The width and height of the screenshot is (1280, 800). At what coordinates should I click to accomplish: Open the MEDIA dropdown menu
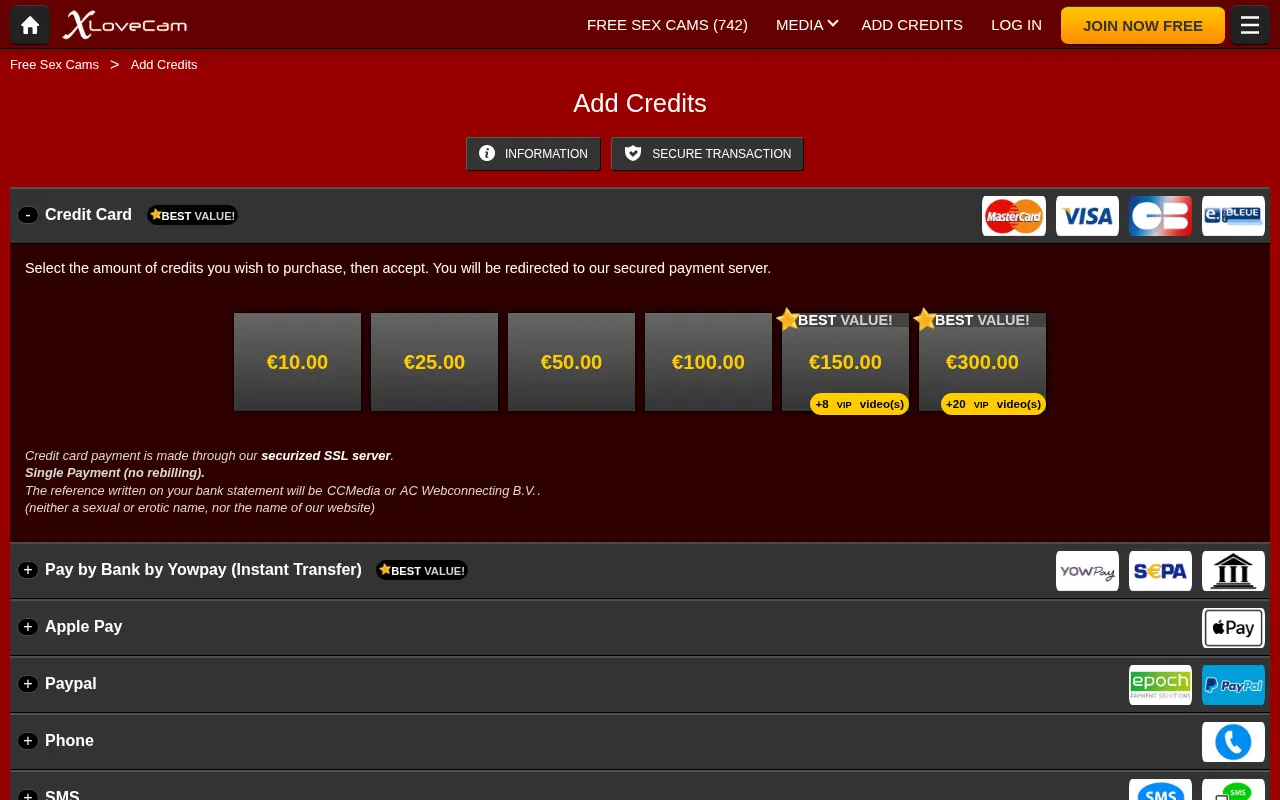tap(806, 25)
